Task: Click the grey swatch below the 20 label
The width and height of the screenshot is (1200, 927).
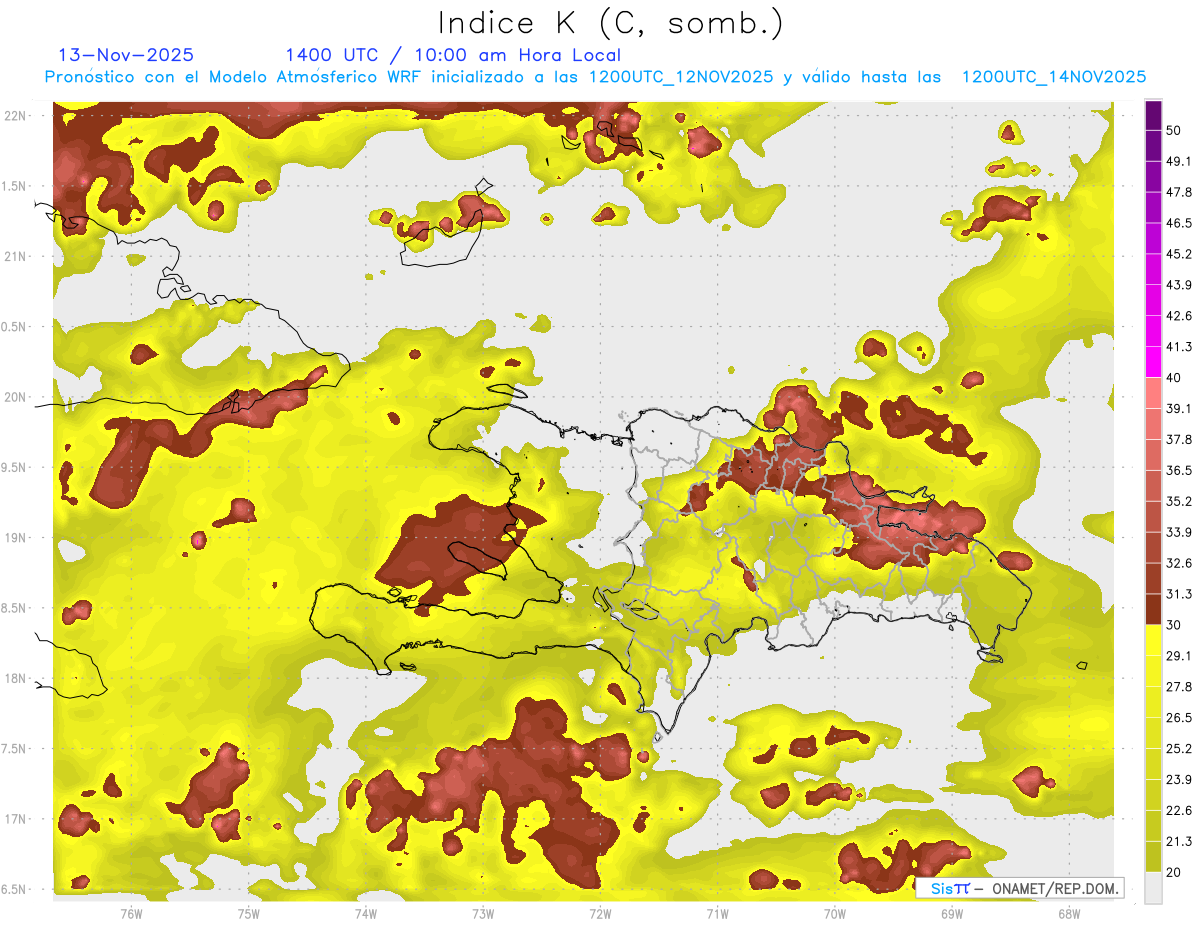Action: click(1154, 887)
